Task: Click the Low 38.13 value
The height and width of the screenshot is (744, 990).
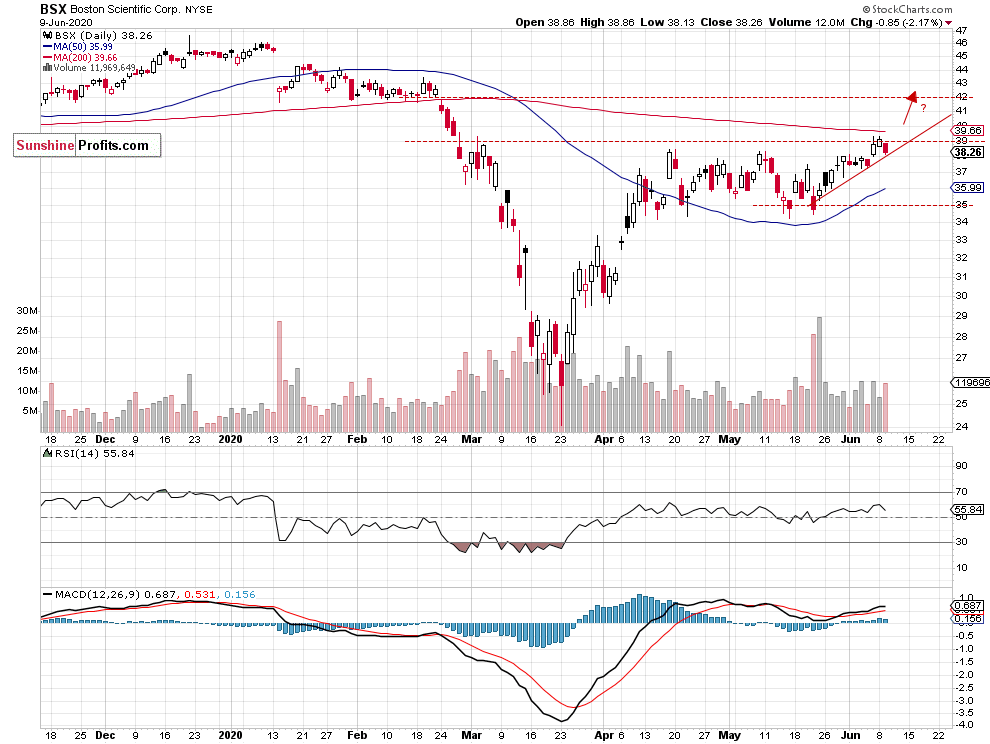Action: pos(667,22)
